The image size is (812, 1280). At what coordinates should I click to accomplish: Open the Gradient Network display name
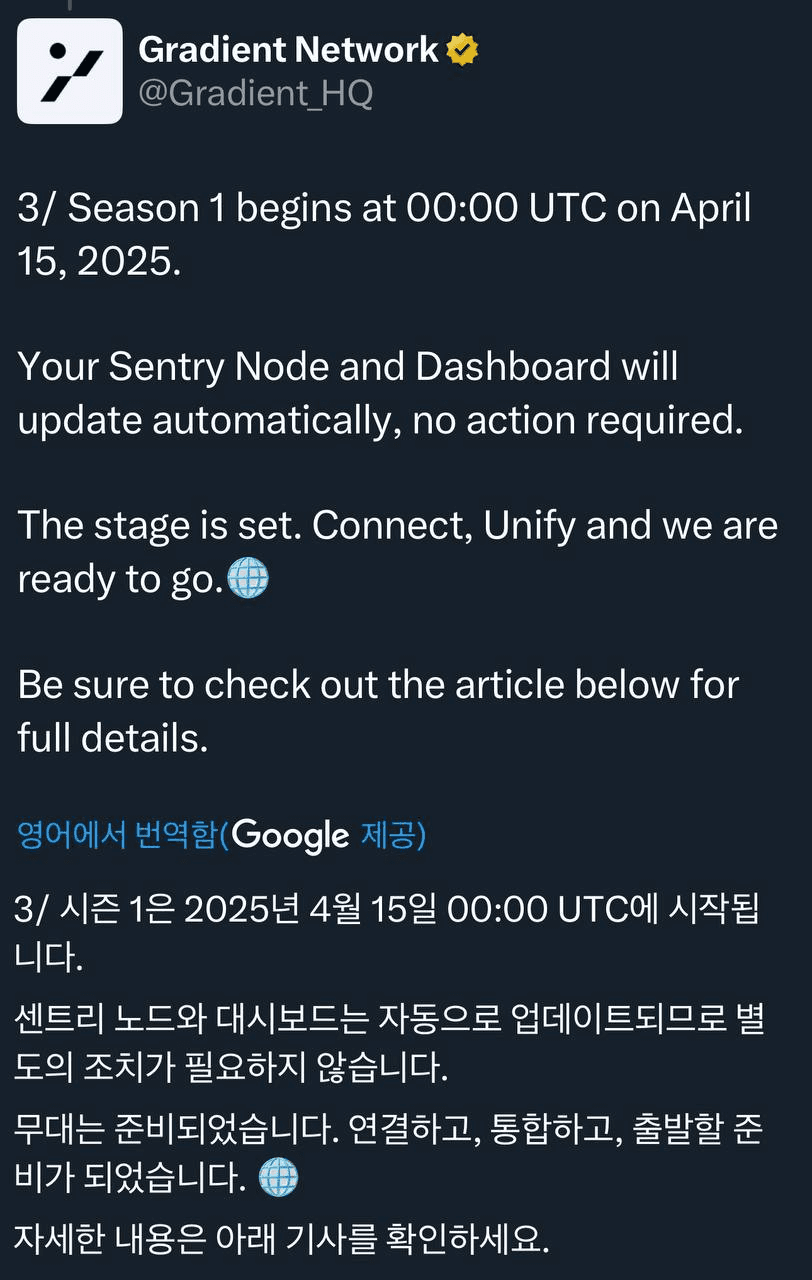point(288,49)
